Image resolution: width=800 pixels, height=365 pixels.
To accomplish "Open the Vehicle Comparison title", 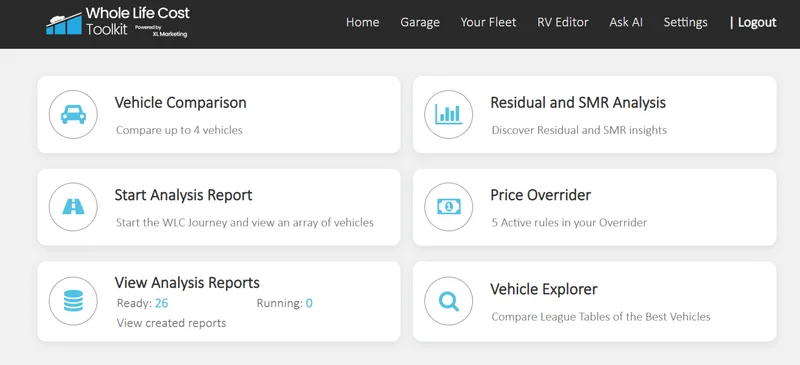I will (x=181, y=103).
